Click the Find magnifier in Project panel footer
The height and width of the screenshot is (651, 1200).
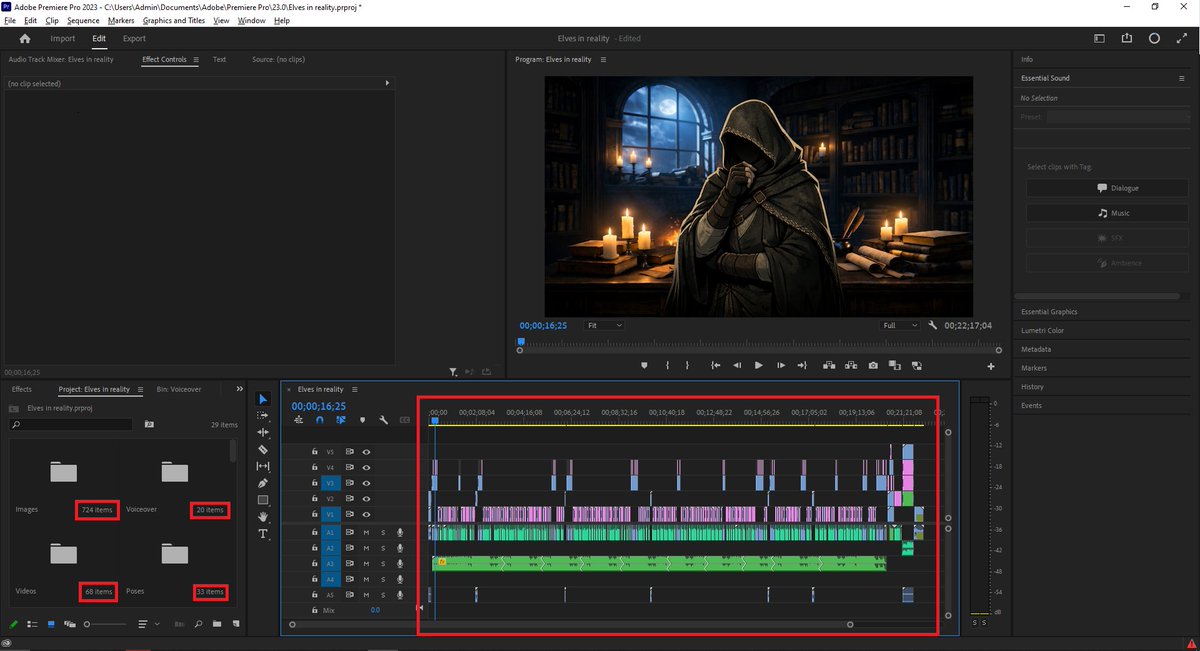coord(198,624)
